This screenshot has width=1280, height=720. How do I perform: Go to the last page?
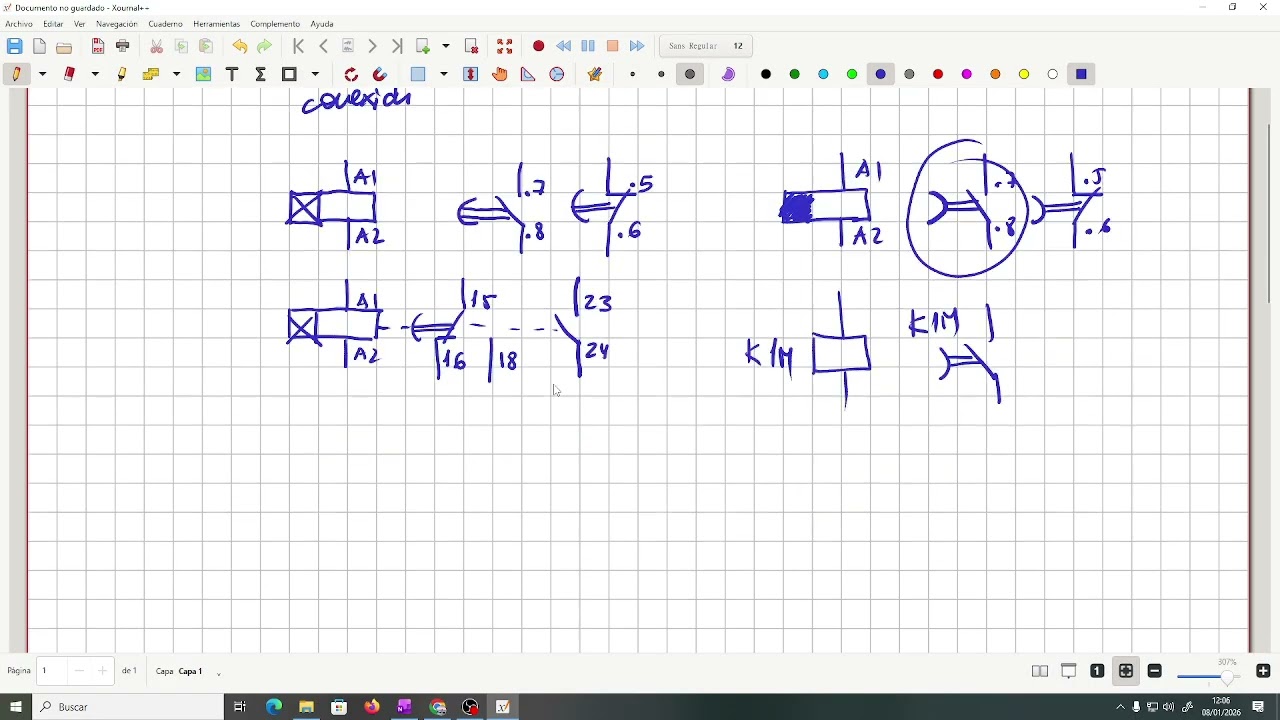click(397, 47)
